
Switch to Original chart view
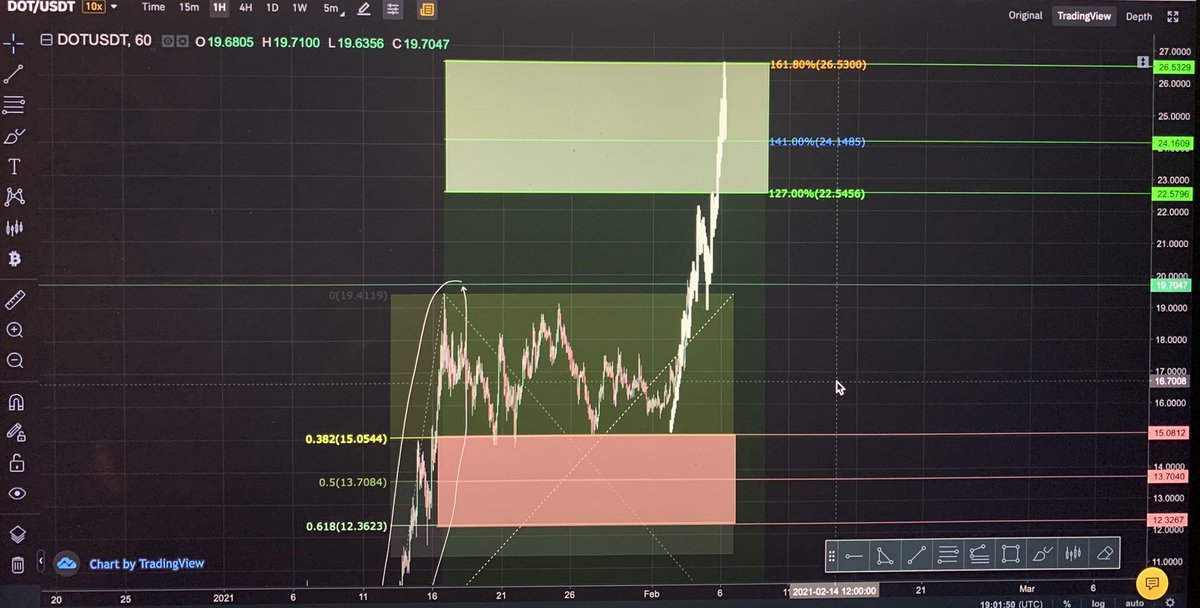[1025, 16]
